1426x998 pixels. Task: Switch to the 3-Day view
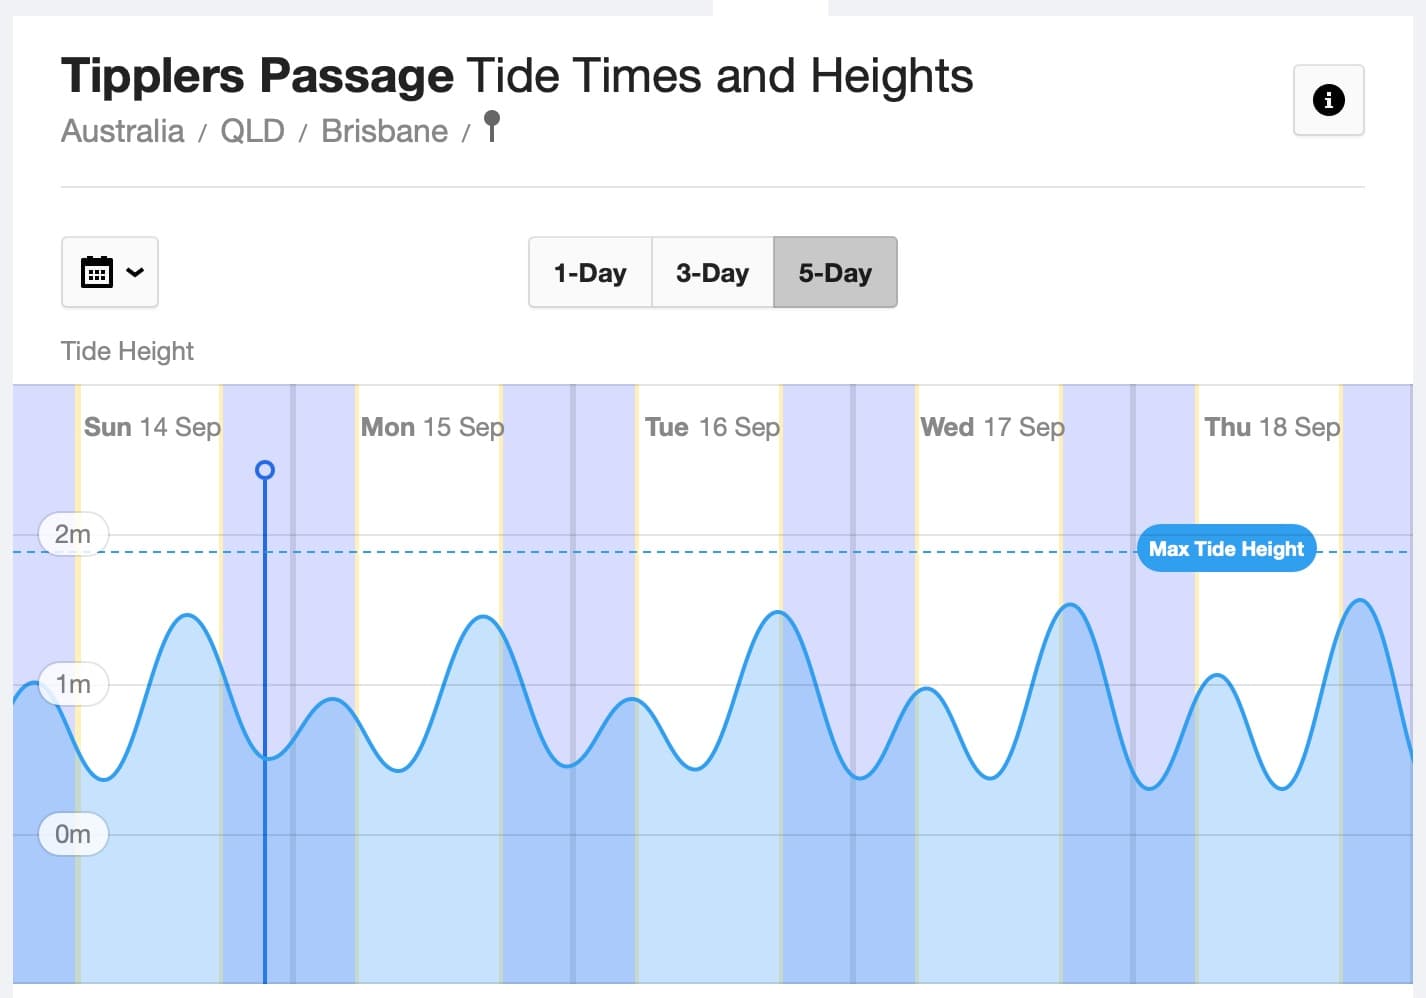pos(712,272)
